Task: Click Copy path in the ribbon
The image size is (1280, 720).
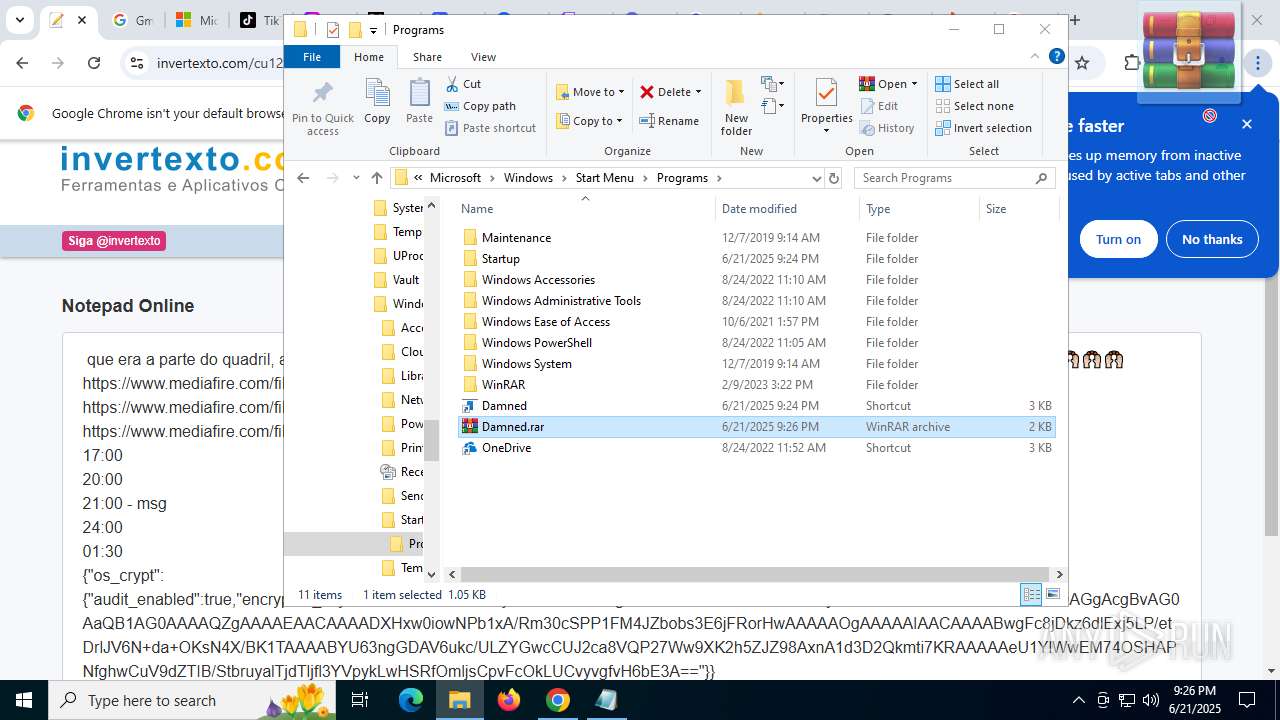Action: 480,106
